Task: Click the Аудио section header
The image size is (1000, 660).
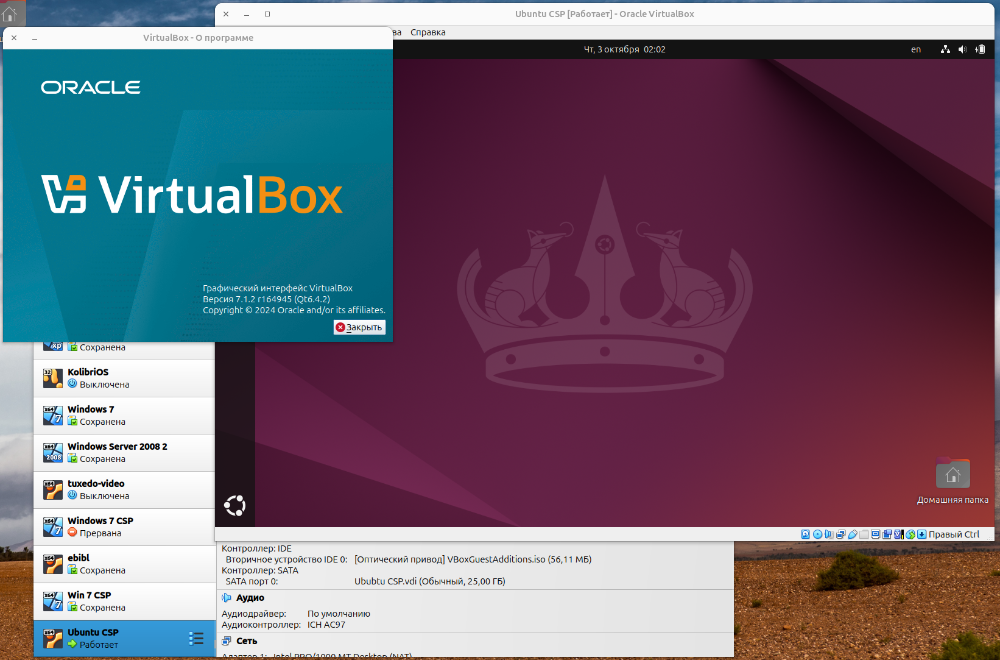Action: [250, 597]
